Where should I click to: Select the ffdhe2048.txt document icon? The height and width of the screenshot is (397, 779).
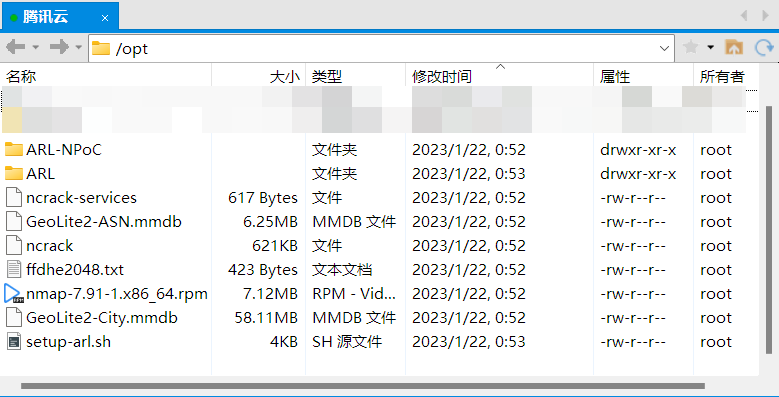(14, 269)
